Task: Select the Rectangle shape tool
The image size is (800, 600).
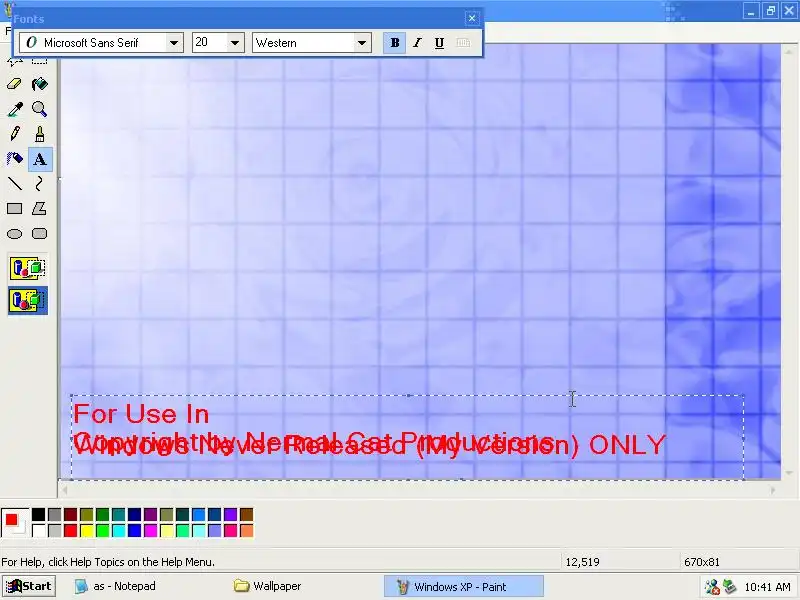Action: 14,208
